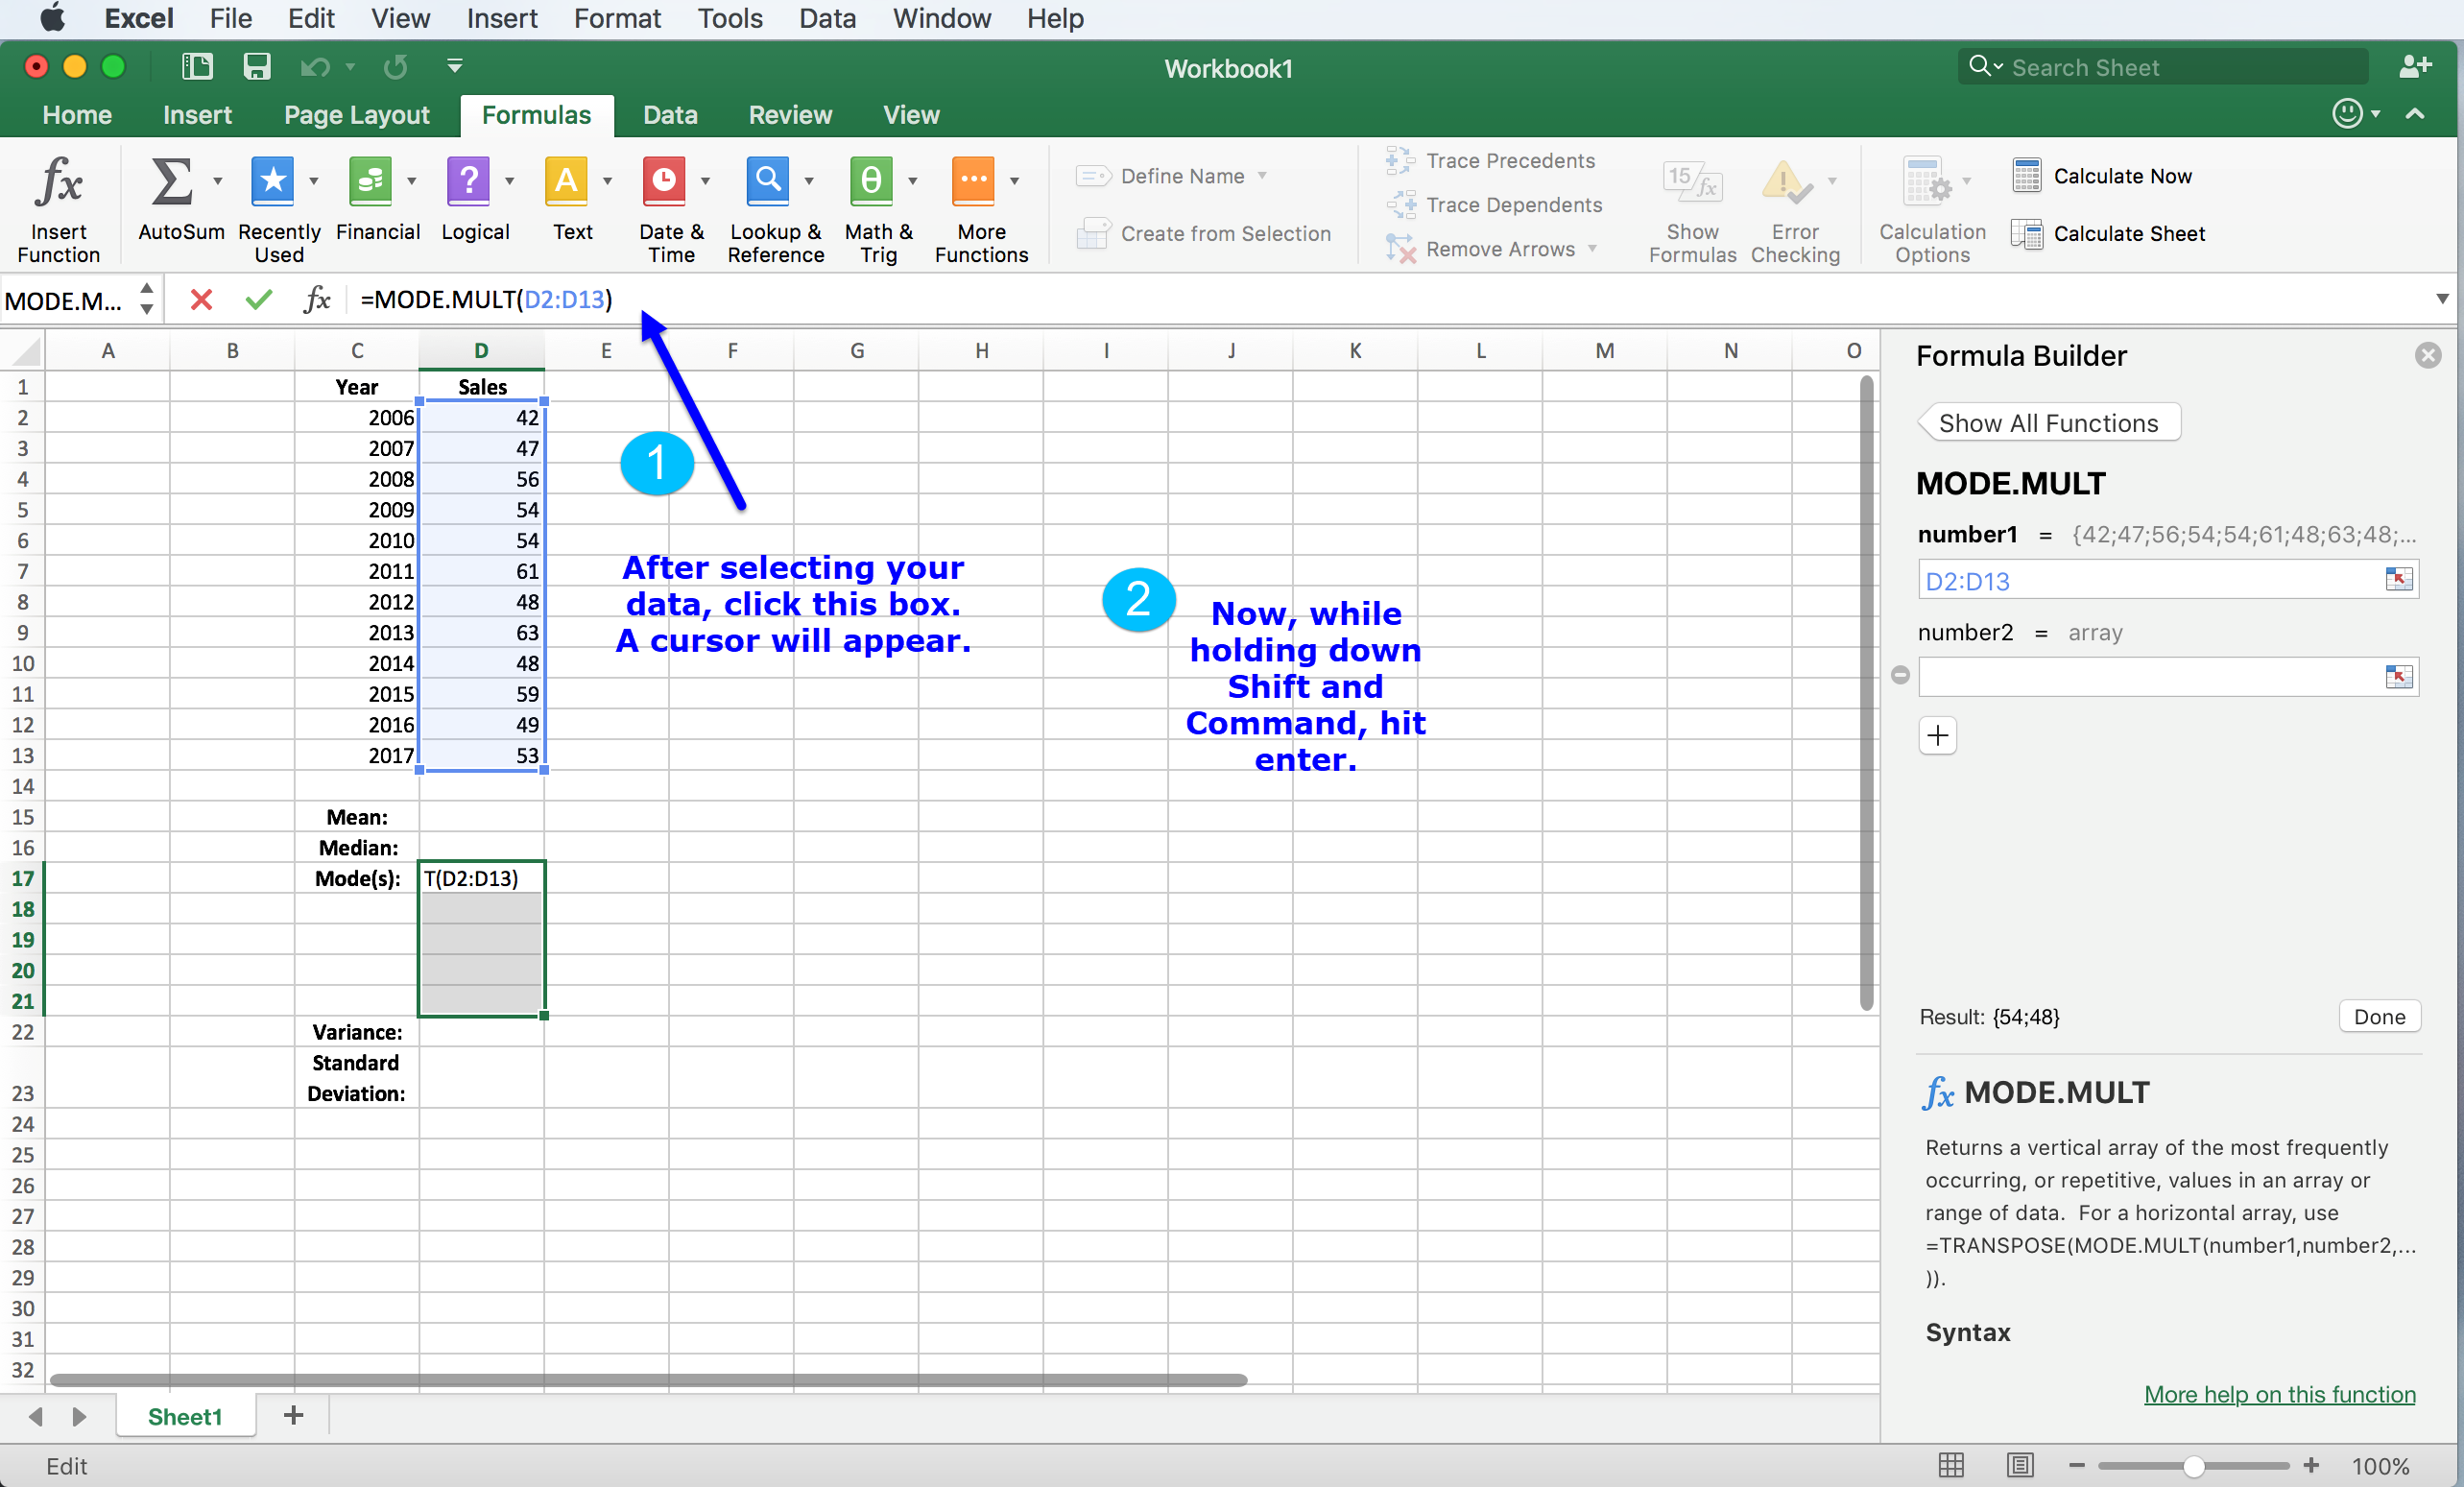Image resolution: width=2464 pixels, height=1487 pixels.
Task: Click the Date & Time functions icon
Action: pos(664,182)
